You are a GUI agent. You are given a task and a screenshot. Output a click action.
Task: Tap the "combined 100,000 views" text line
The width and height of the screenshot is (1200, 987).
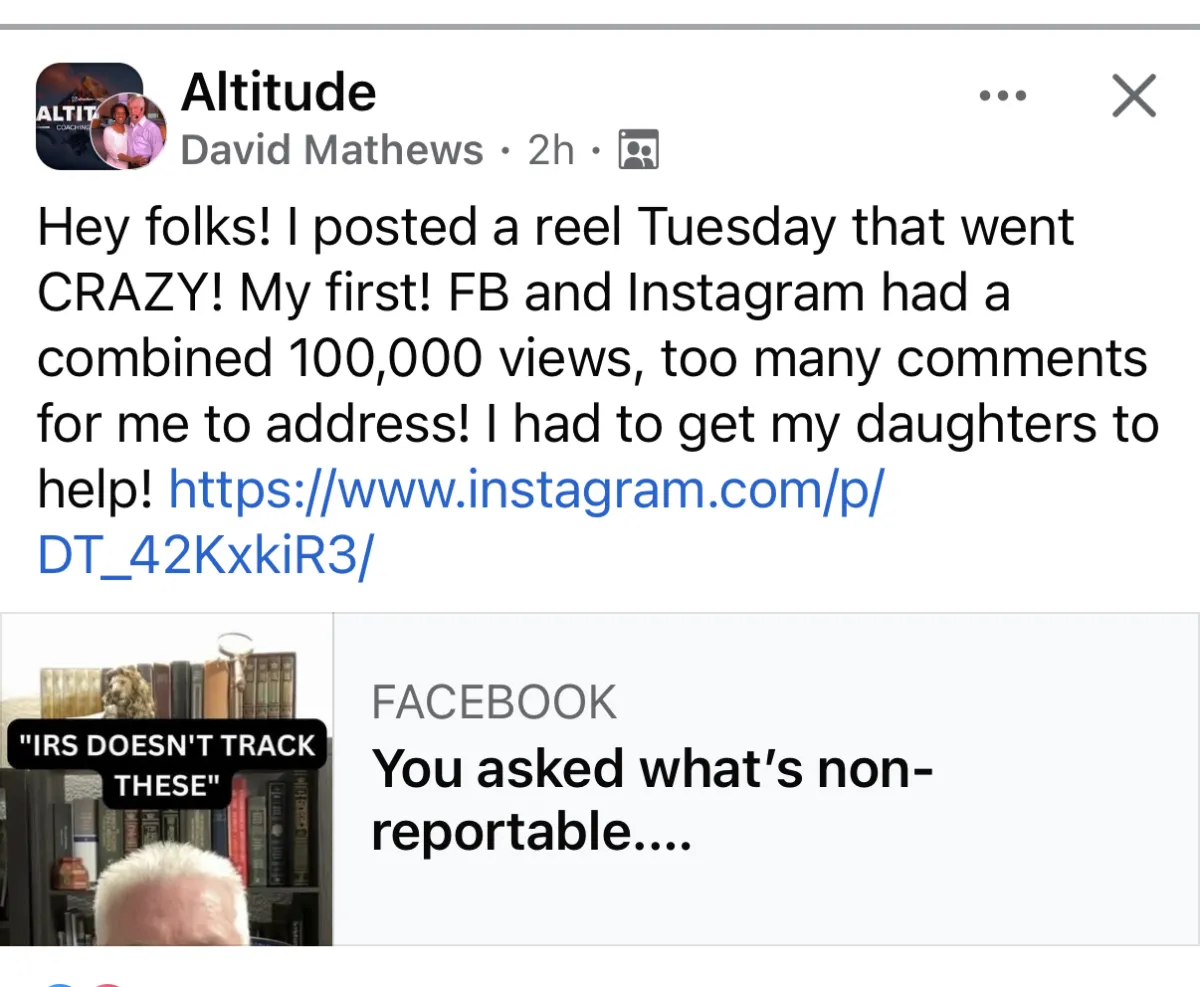click(x=330, y=359)
